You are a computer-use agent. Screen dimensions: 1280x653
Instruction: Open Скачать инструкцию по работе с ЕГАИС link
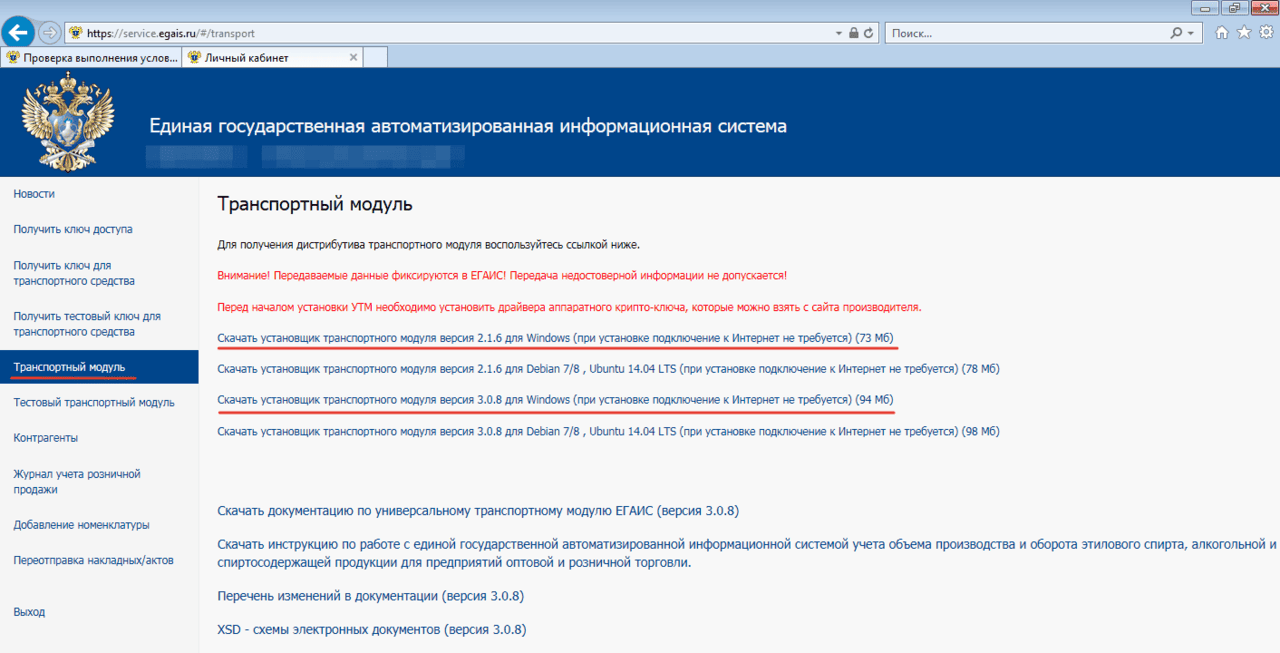tap(747, 553)
